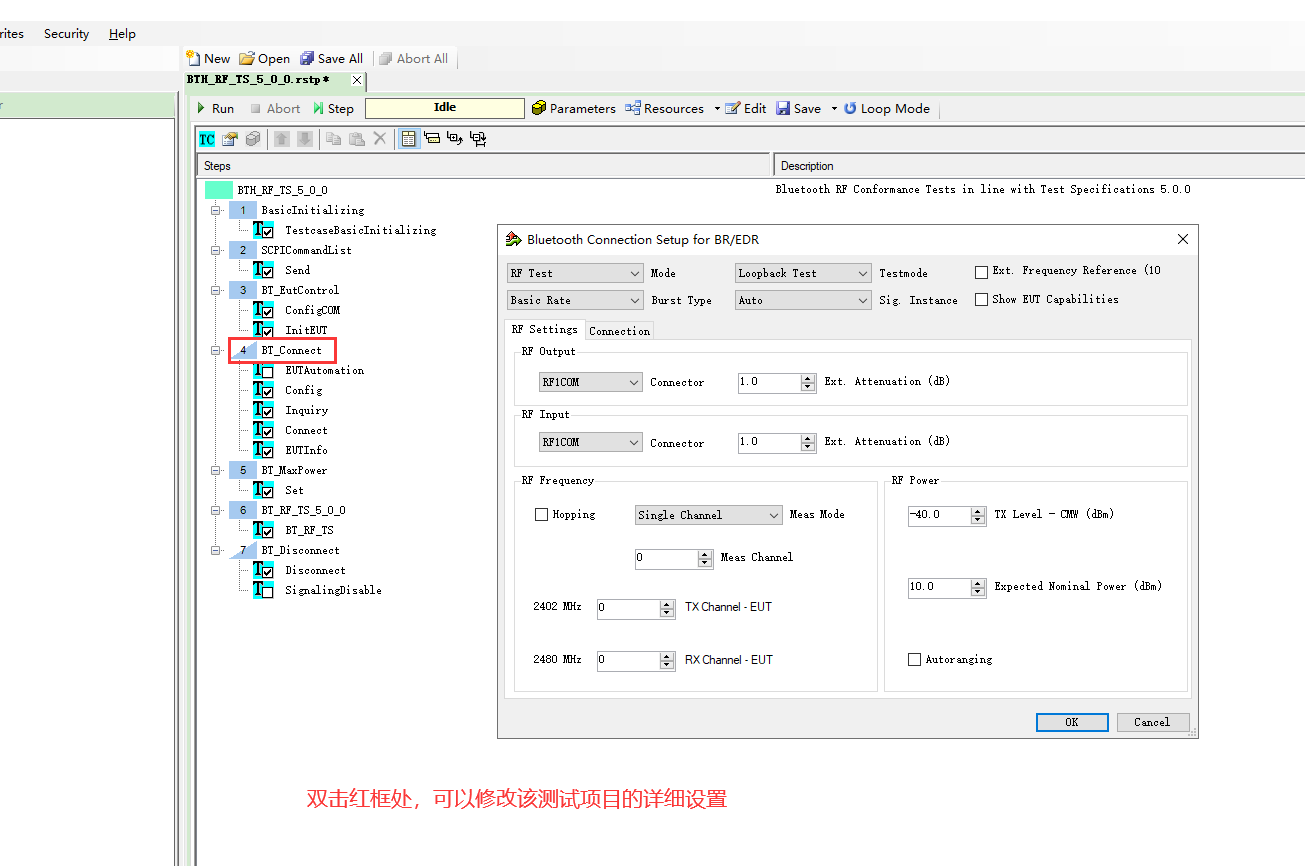Screen dimensions: 1305x866
Task: Check the SignalingDisable step checkbox
Action: (x=267, y=591)
